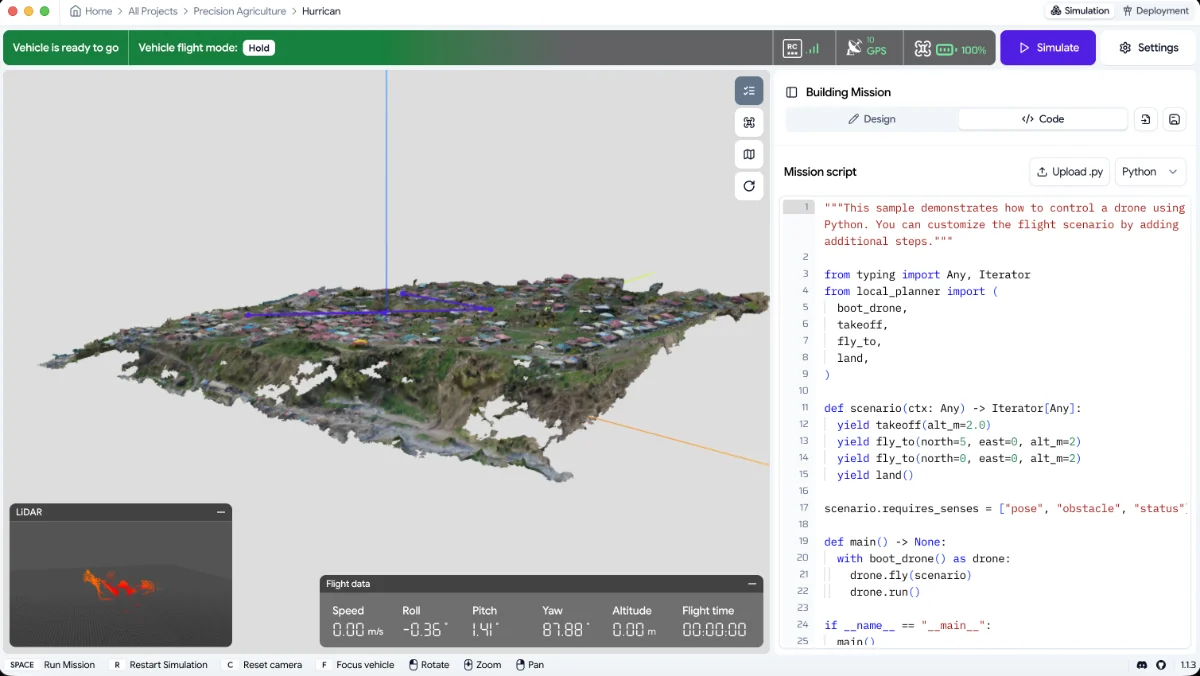Open Precision Agriculture breadcrumb
This screenshot has width=1200, height=676.
240,11
